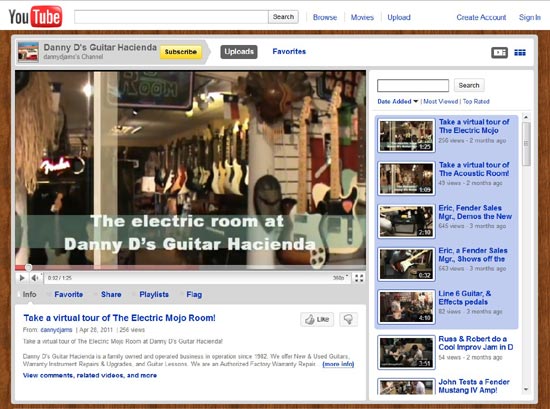The width and height of the screenshot is (550, 409).
Task: Open the Flag tab
Action: (x=194, y=295)
